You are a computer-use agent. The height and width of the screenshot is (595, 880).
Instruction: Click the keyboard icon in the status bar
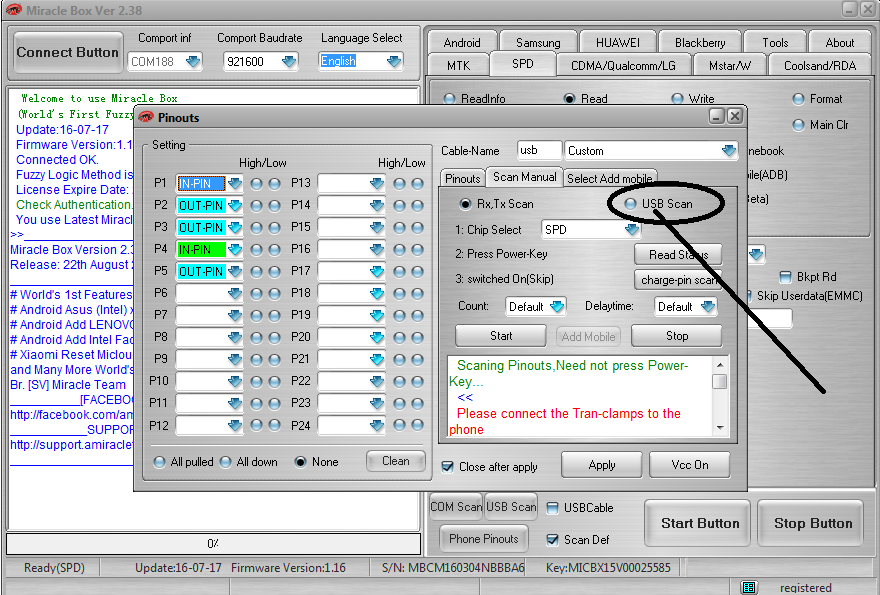click(748, 588)
